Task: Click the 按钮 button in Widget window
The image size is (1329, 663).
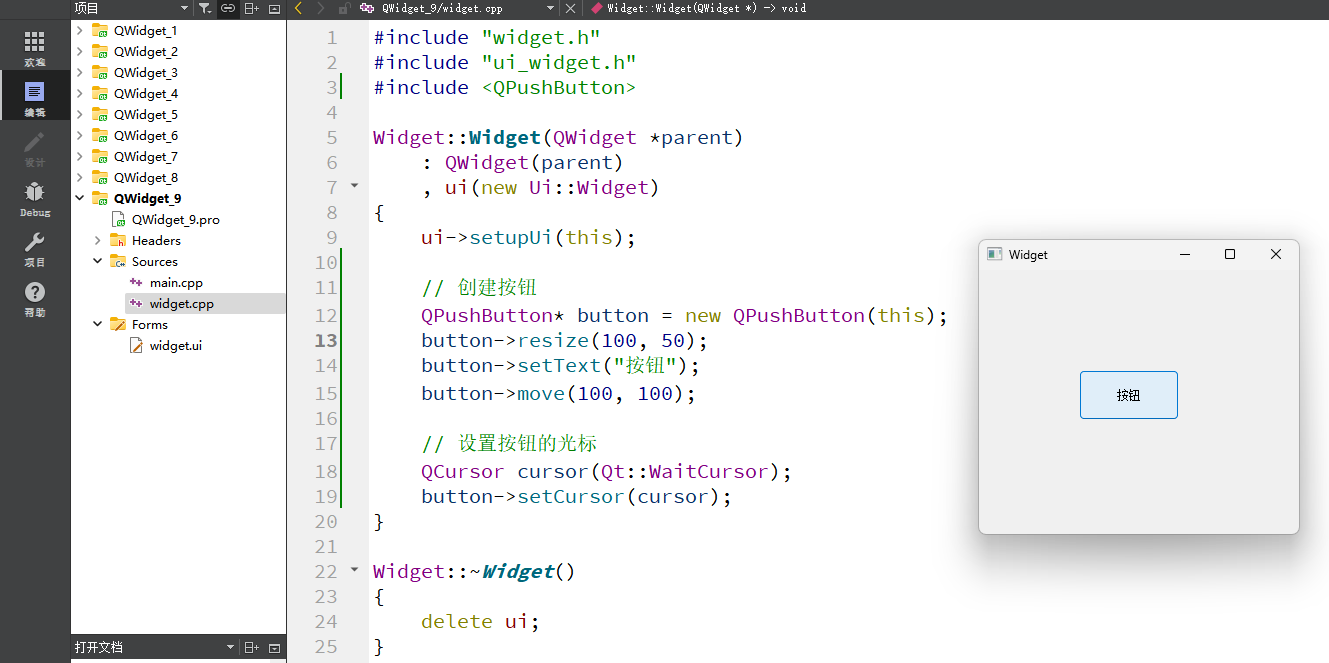Action: click(x=1128, y=395)
